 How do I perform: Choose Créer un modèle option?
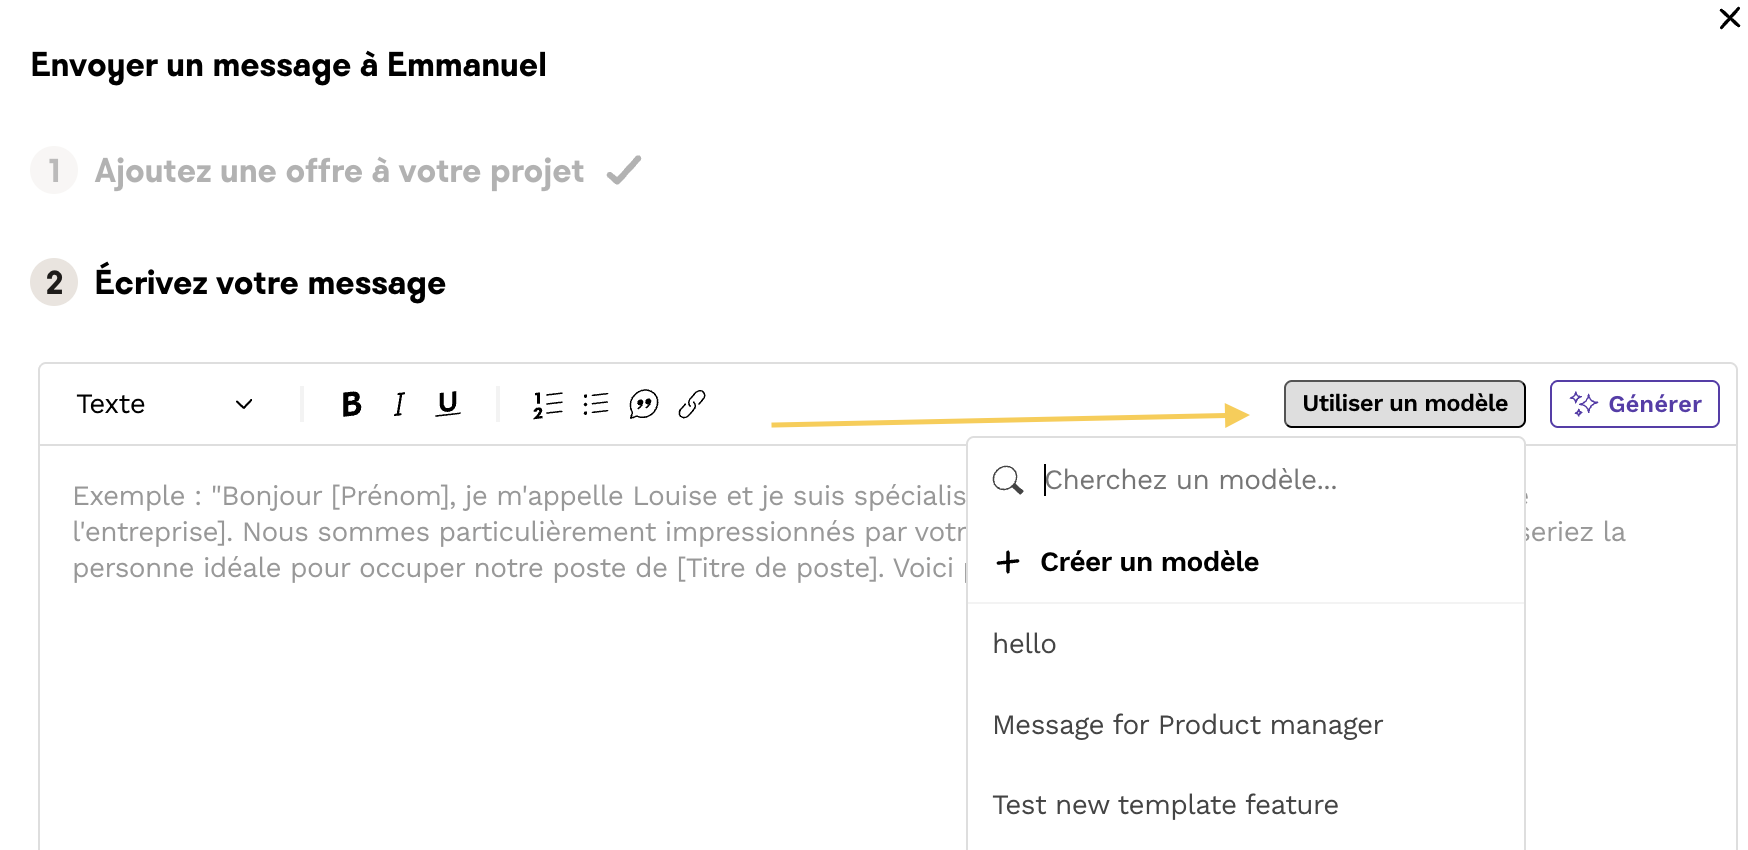pos(1148,562)
